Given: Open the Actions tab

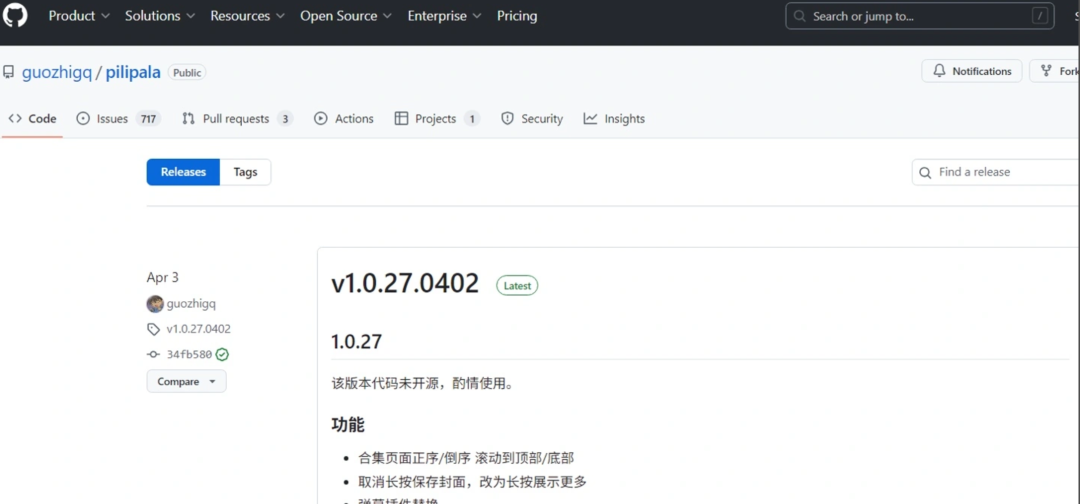Looking at the screenshot, I should (x=344, y=118).
